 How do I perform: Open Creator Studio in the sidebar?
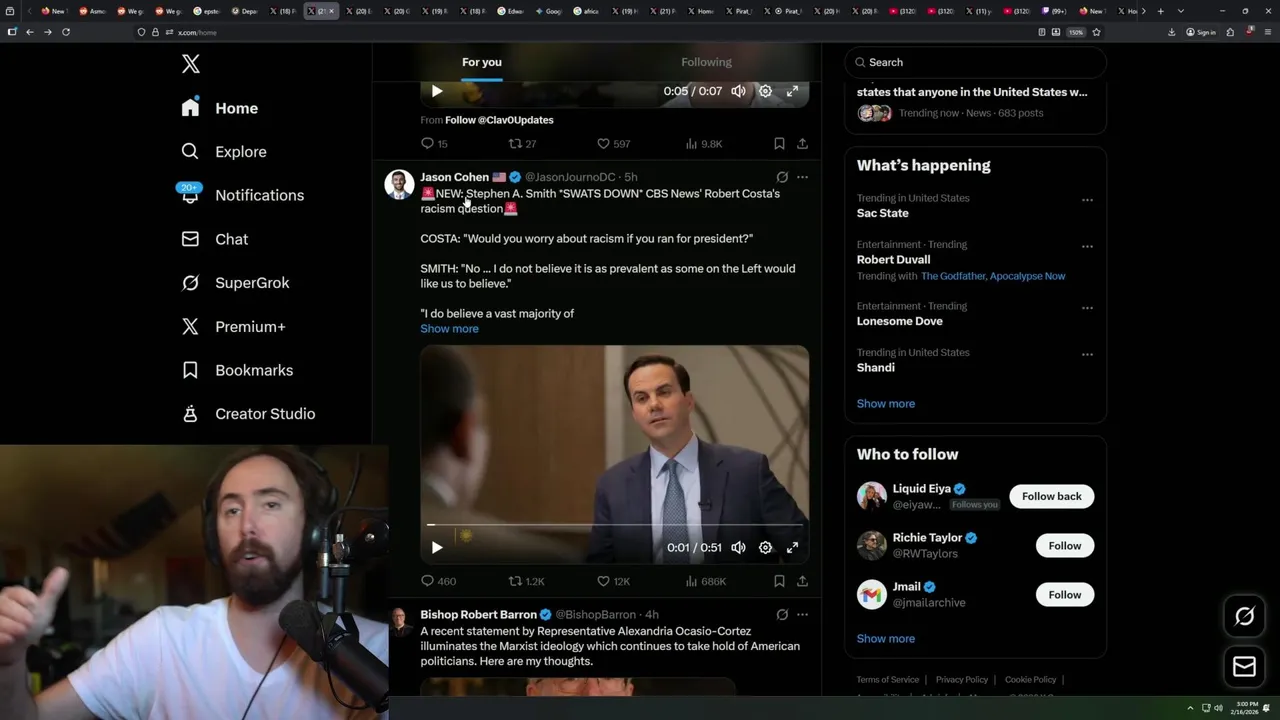[248, 414]
